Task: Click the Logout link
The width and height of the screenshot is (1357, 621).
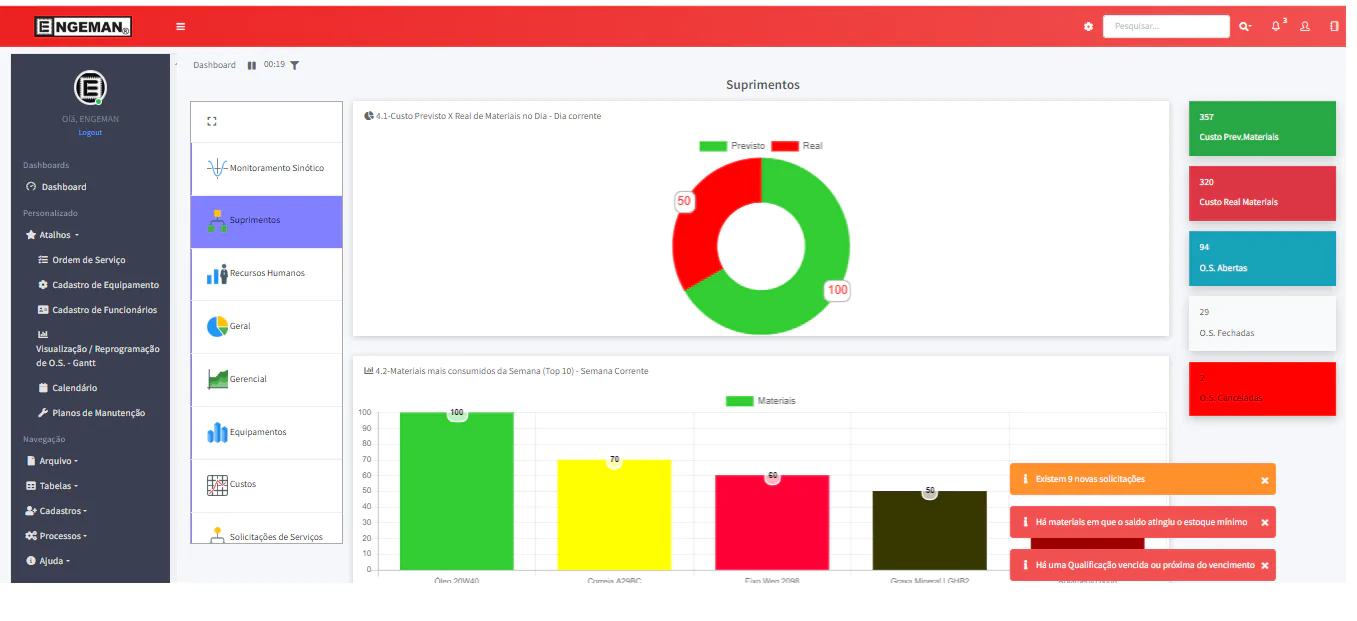Action: 90,133
